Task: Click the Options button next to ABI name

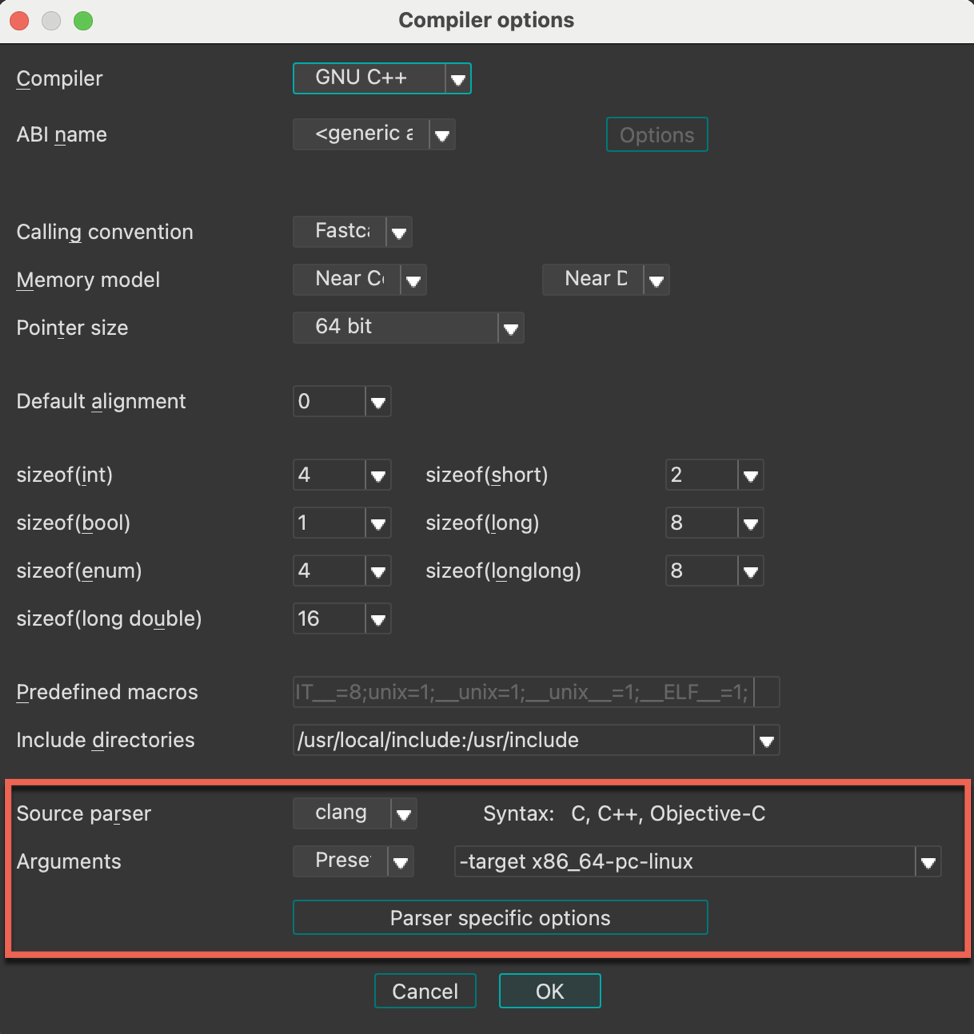Action: (656, 134)
